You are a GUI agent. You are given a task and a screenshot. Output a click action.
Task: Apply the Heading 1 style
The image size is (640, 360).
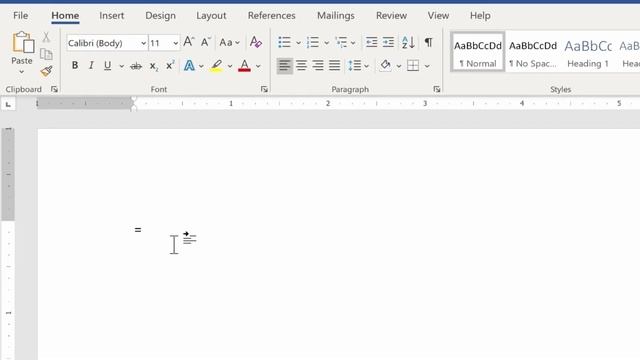click(588, 52)
